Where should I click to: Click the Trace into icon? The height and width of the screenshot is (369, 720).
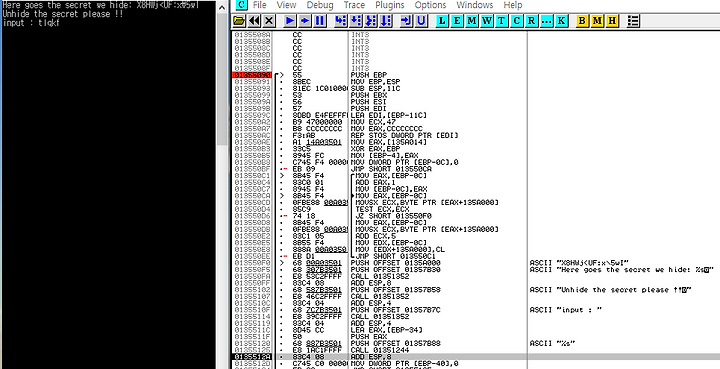pos(371,21)
